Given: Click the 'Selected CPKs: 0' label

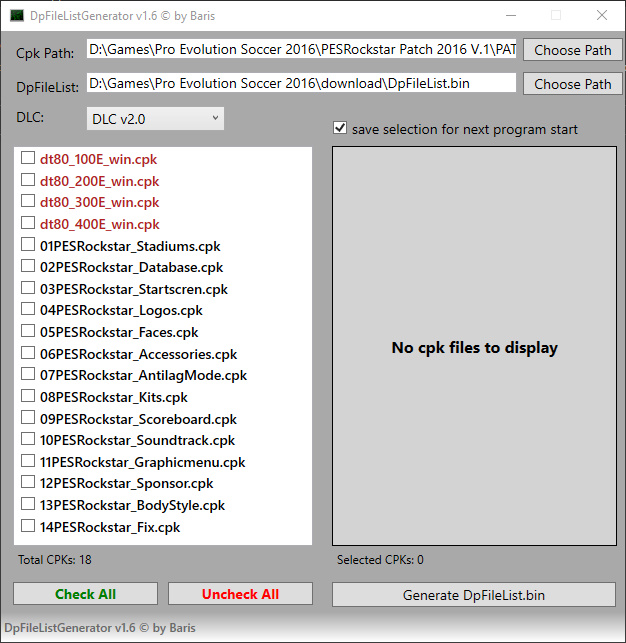Looking at the screenshot, I should point(380,560).
